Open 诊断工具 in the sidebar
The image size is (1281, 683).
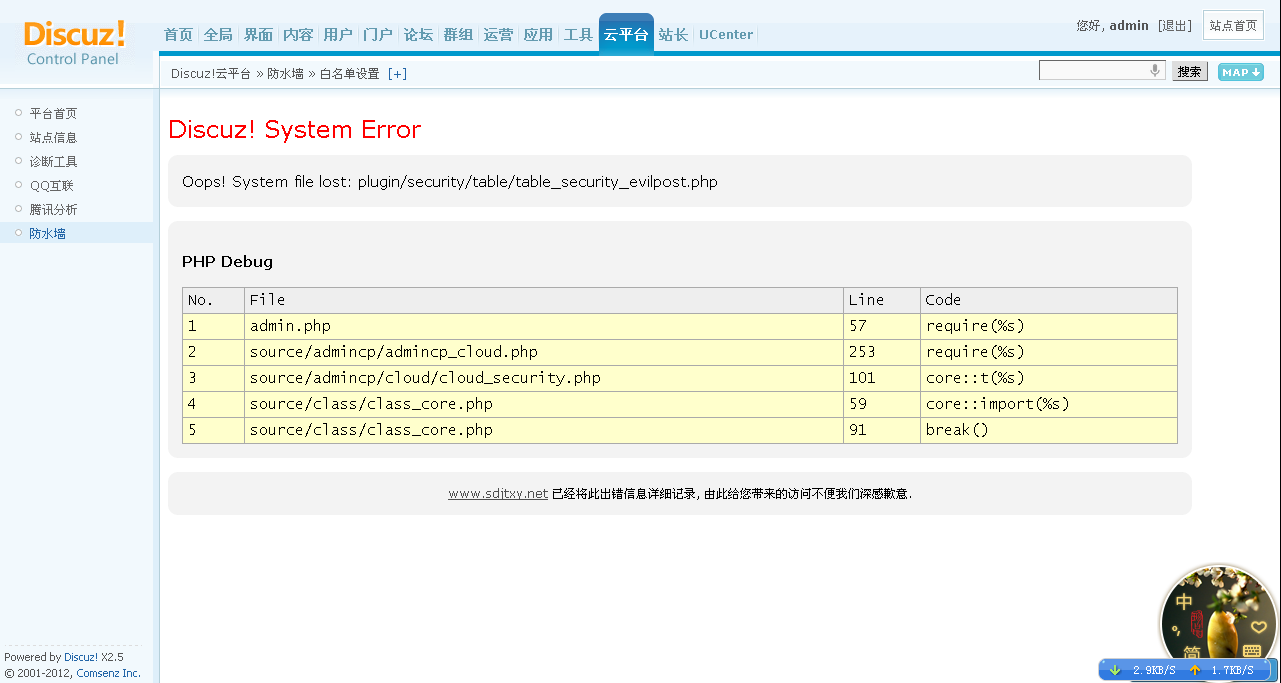(53, 162)
